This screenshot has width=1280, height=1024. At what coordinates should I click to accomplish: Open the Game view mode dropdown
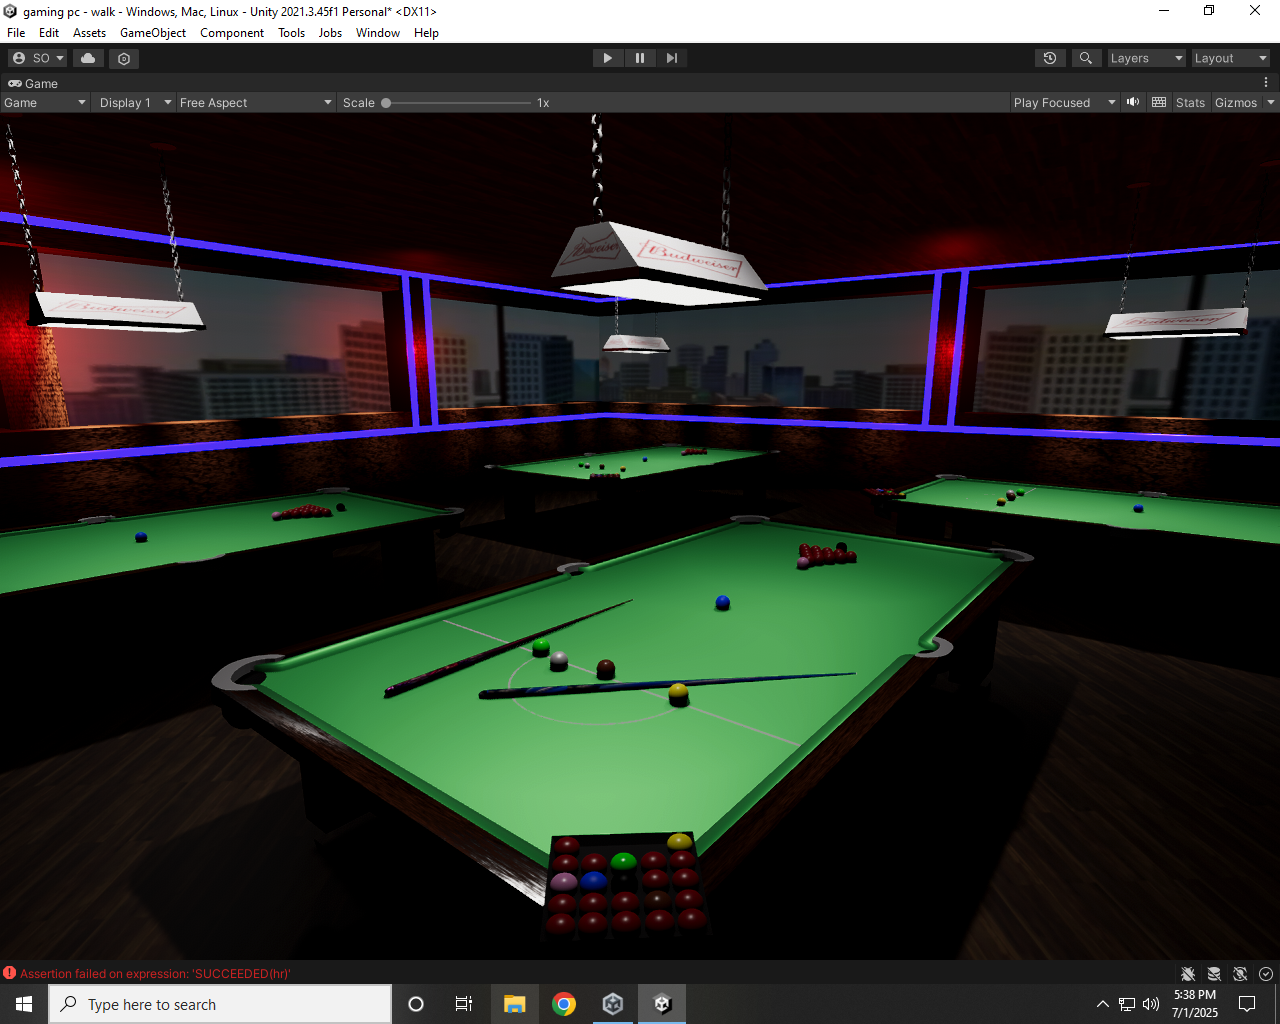click(x=45, y=102)
